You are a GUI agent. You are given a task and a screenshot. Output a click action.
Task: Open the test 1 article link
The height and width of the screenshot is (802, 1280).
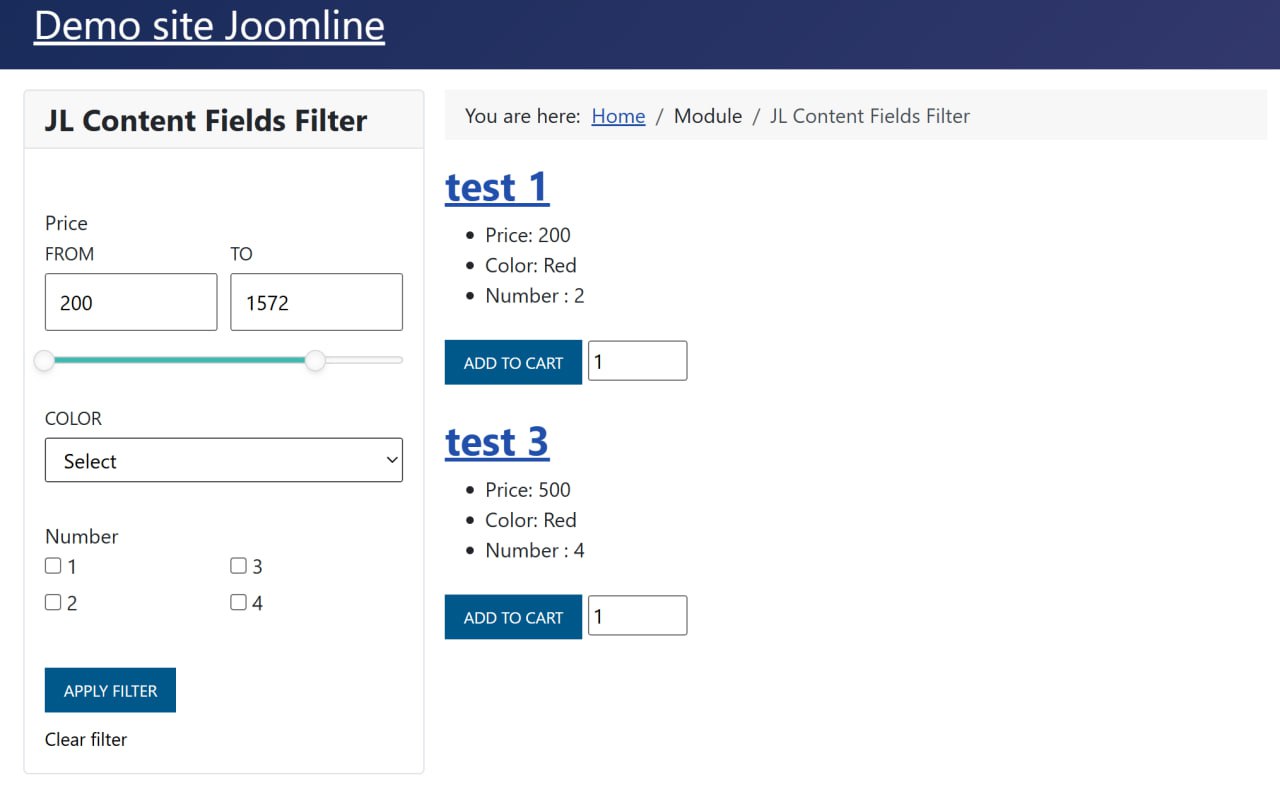click(x=497, y=188)
